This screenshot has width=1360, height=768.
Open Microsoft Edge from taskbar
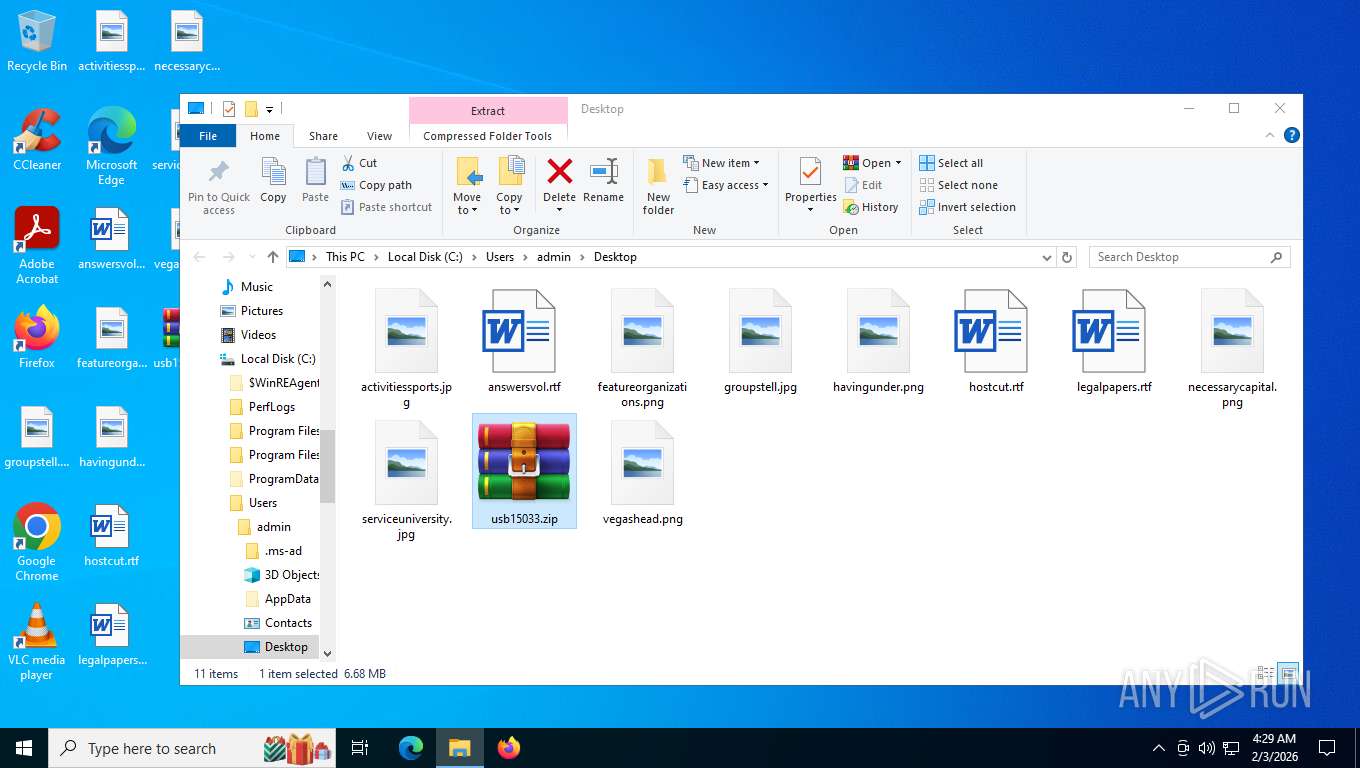(411, 748)
